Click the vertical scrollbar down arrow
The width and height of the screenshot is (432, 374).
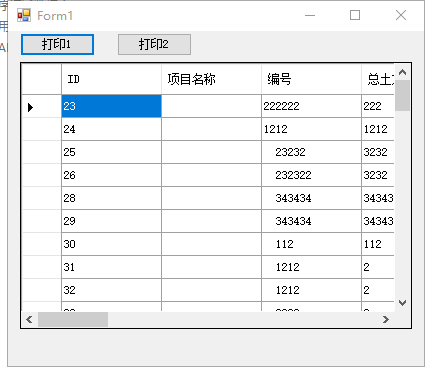coord(402,303)
